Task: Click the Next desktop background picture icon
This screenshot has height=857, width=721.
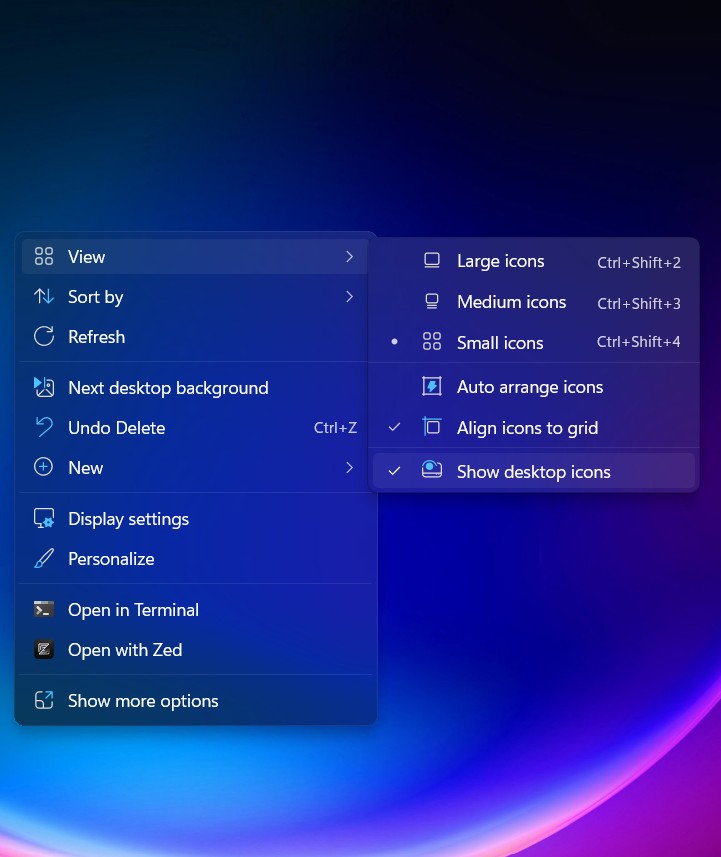Action: tap(44, 387)
